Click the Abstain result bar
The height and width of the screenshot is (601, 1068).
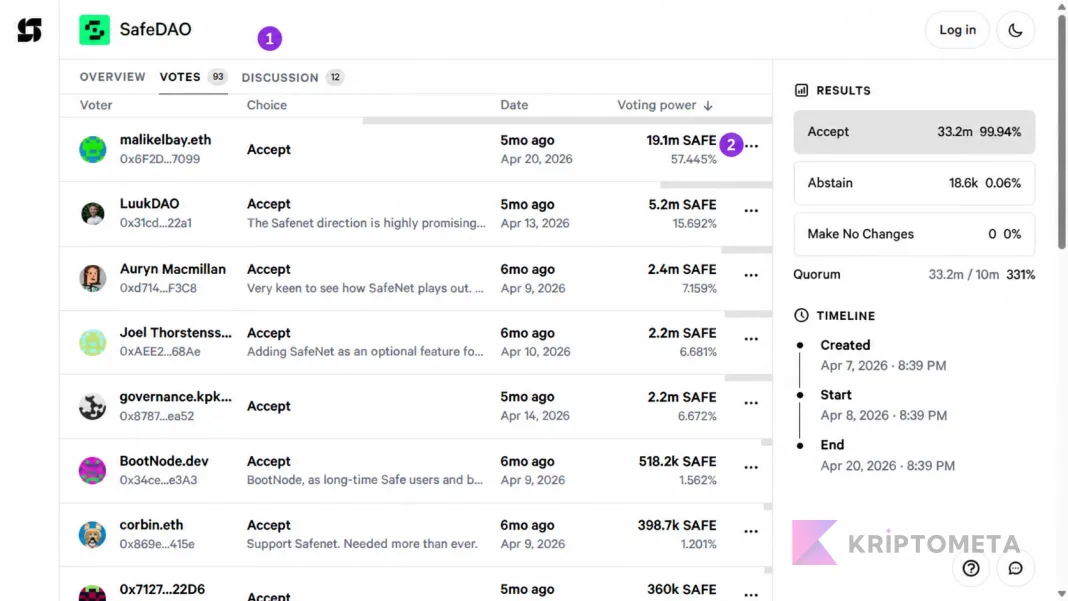pyautogui.click(x=914, y=183)
